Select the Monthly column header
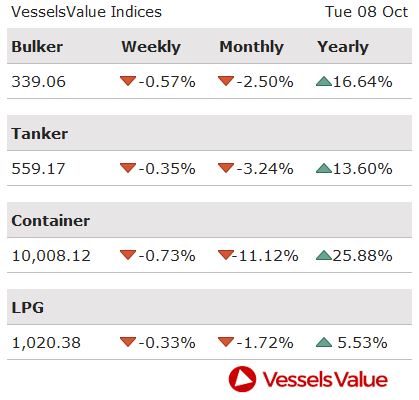The image size is (419, 400). click(252, 47)
